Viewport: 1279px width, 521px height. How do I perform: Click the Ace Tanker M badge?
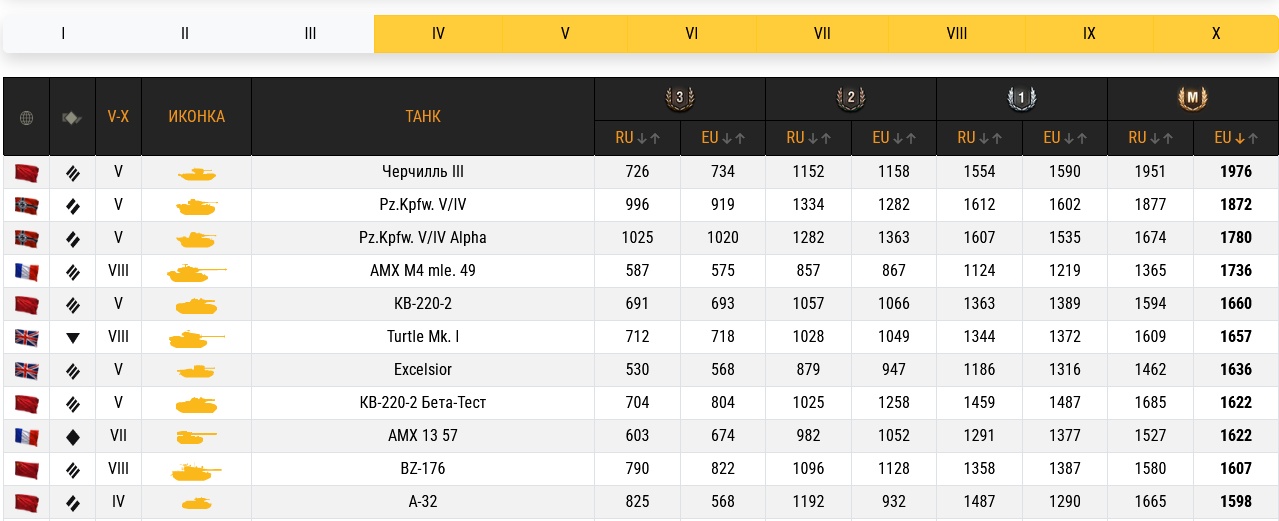tap(1193, 98)
